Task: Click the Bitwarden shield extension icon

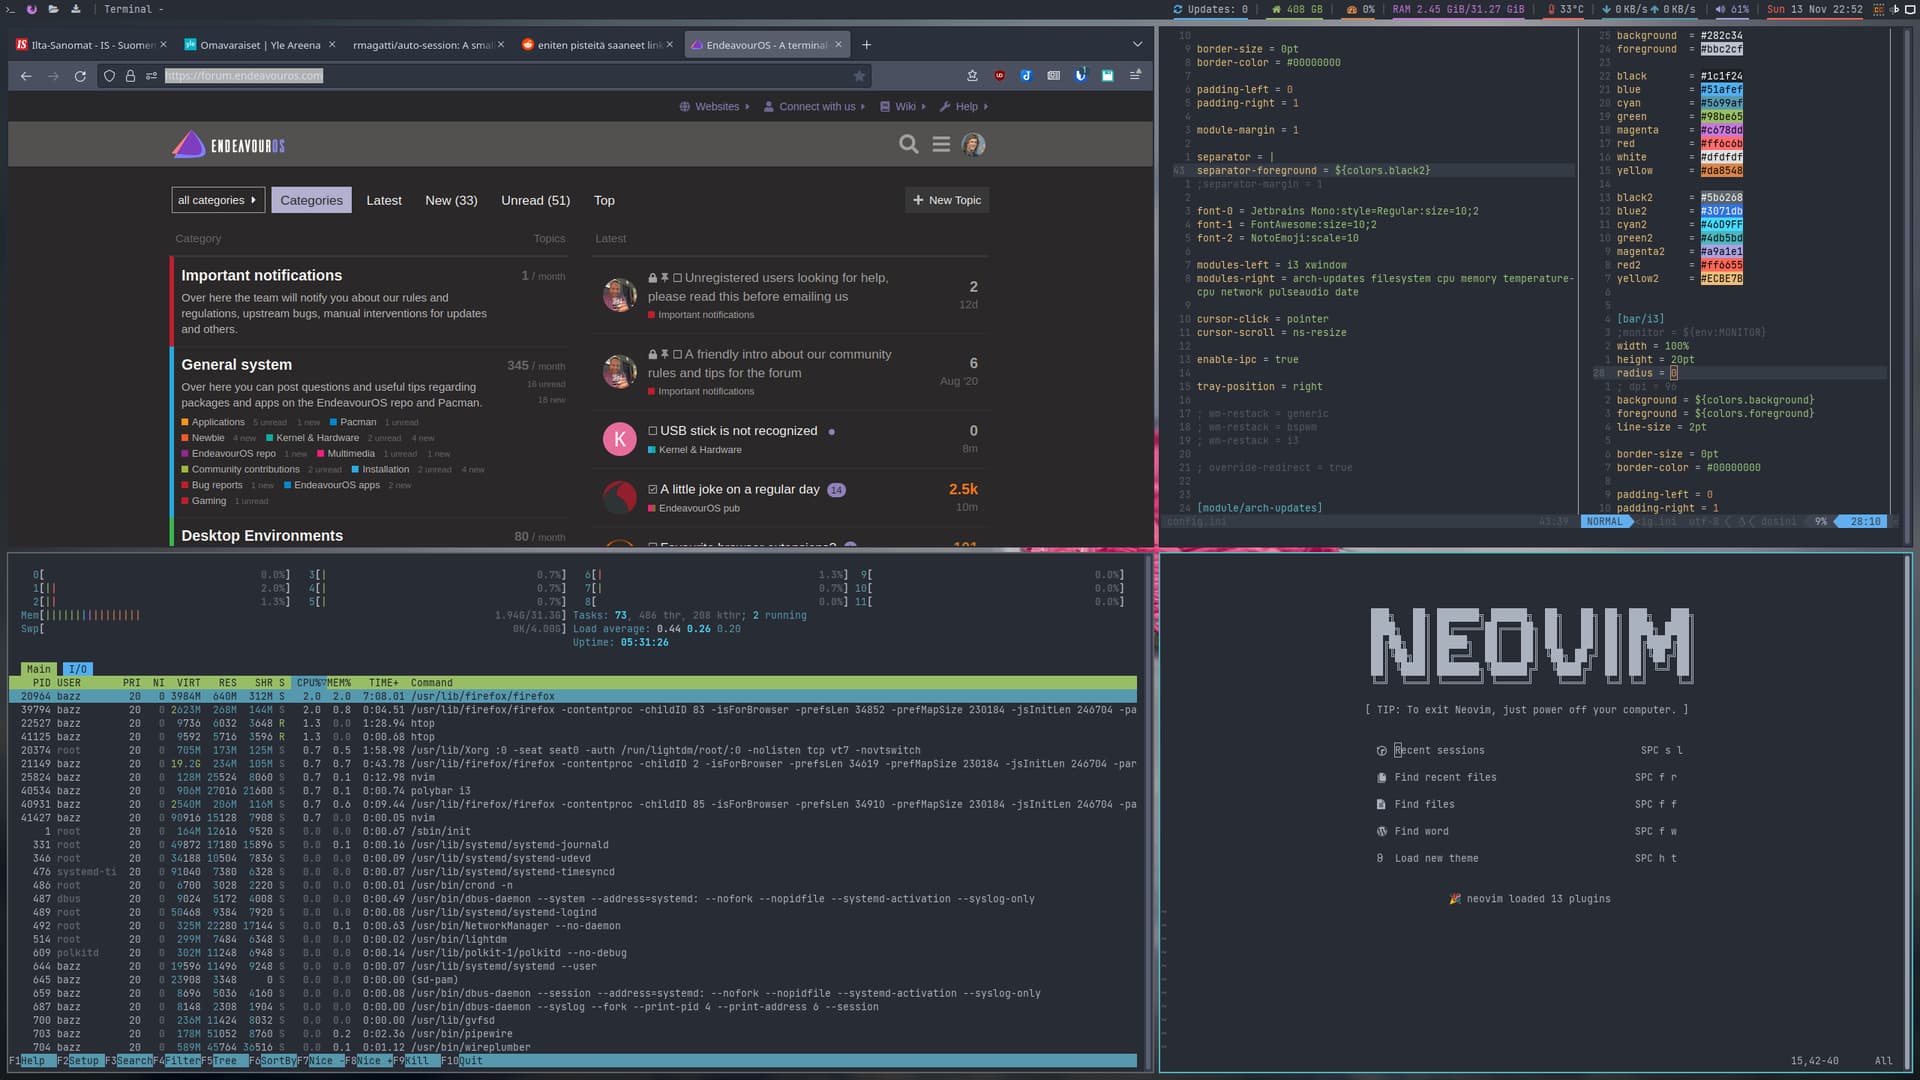Action: click(1080, 76)
